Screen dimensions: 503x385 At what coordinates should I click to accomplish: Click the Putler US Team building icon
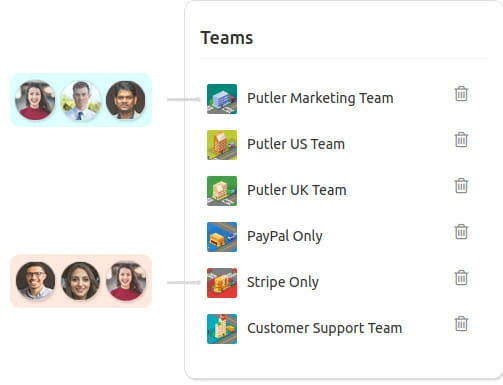coord(222,145)
